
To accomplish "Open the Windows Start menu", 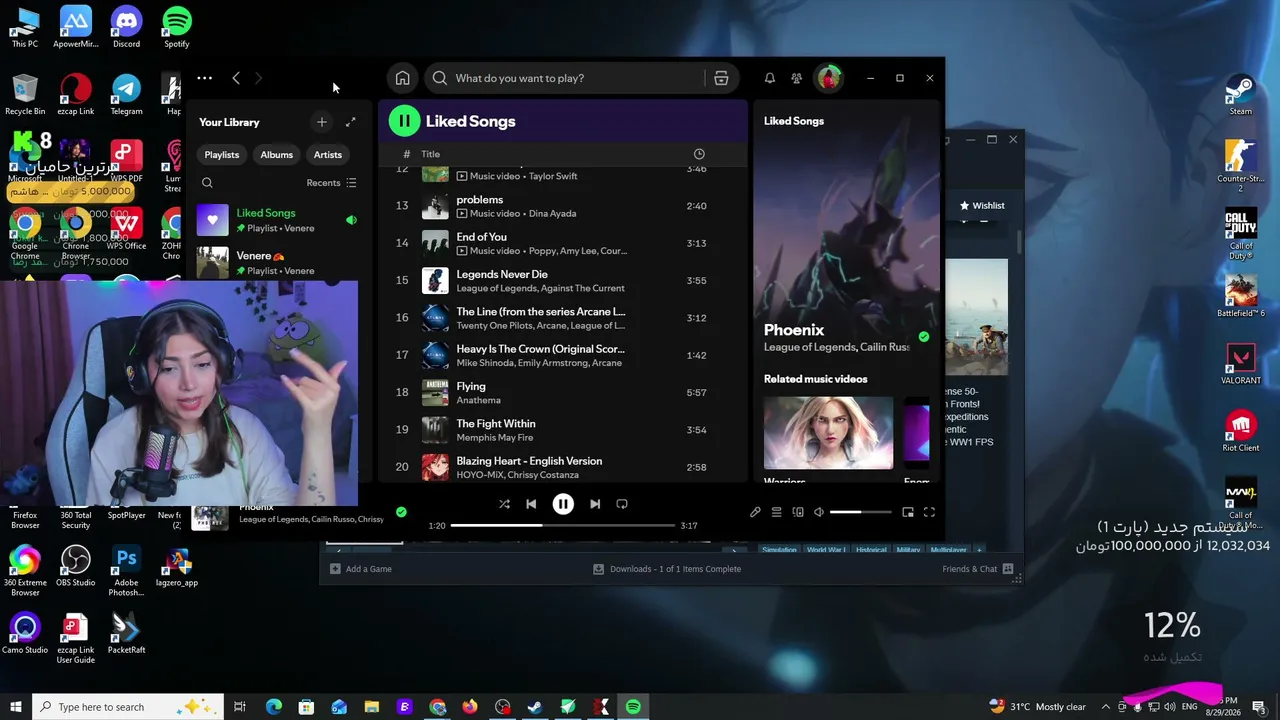I will click(x=16, y=707).
